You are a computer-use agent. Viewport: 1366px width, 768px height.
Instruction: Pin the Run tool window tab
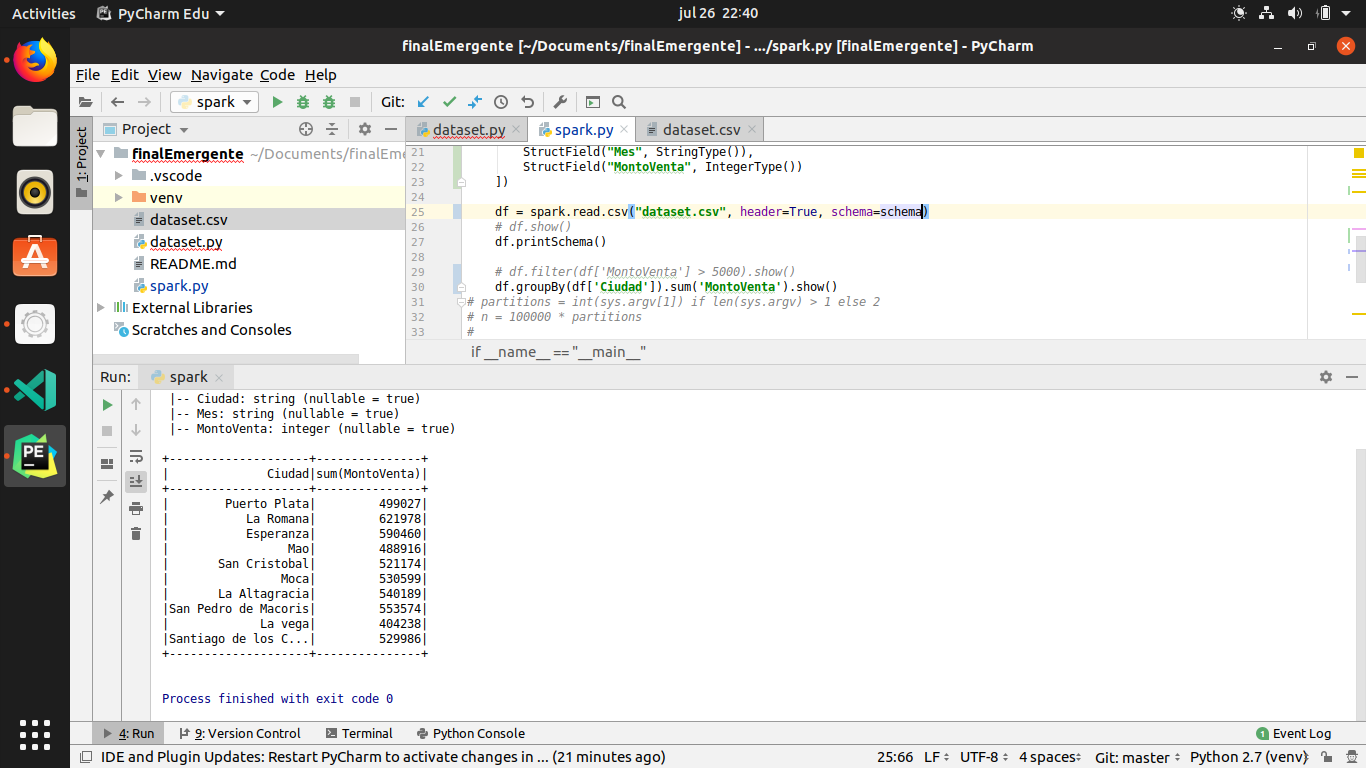click(106, 496)
